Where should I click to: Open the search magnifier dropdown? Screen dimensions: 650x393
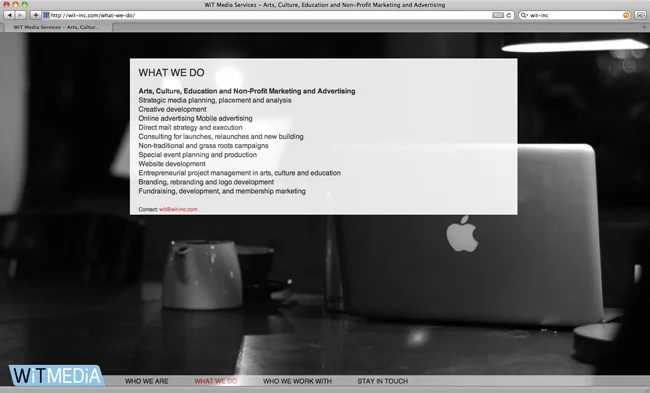point(524,15)
